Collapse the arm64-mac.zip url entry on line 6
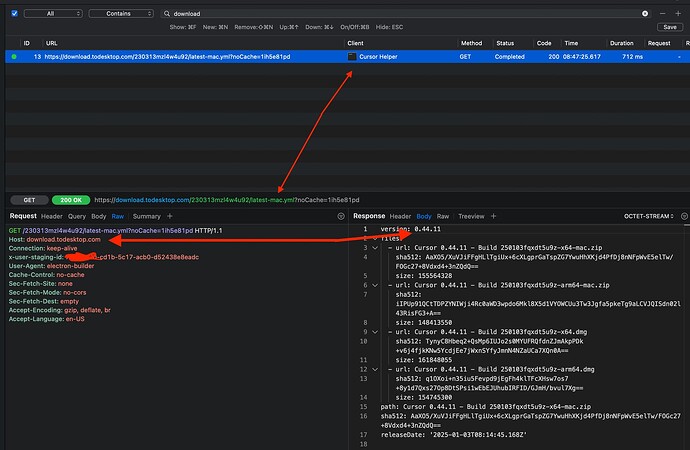Image resolution: width=690 pixels, height=450 pixels. coord(375,285)
